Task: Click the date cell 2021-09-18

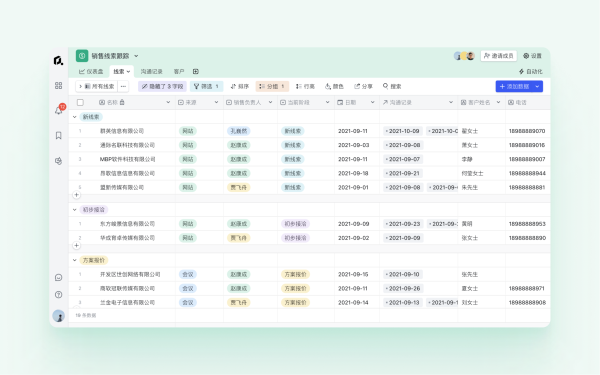Action: point(354,173)
